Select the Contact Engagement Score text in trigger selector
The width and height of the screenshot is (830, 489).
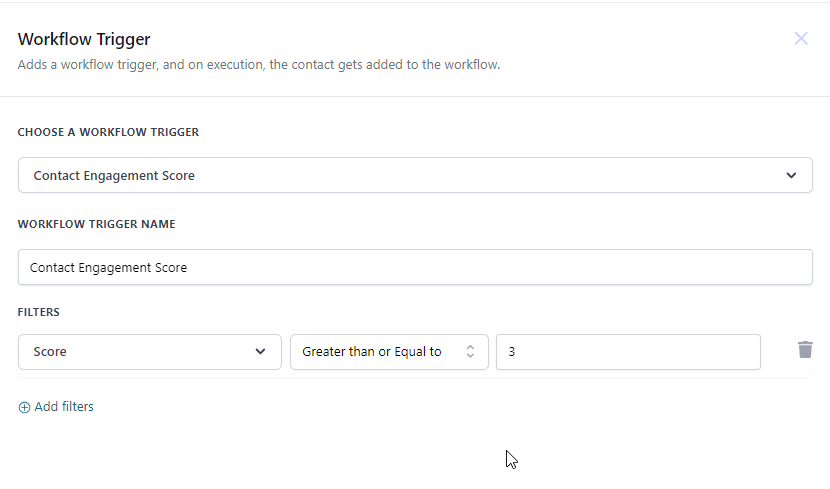(x=114, y=175)
